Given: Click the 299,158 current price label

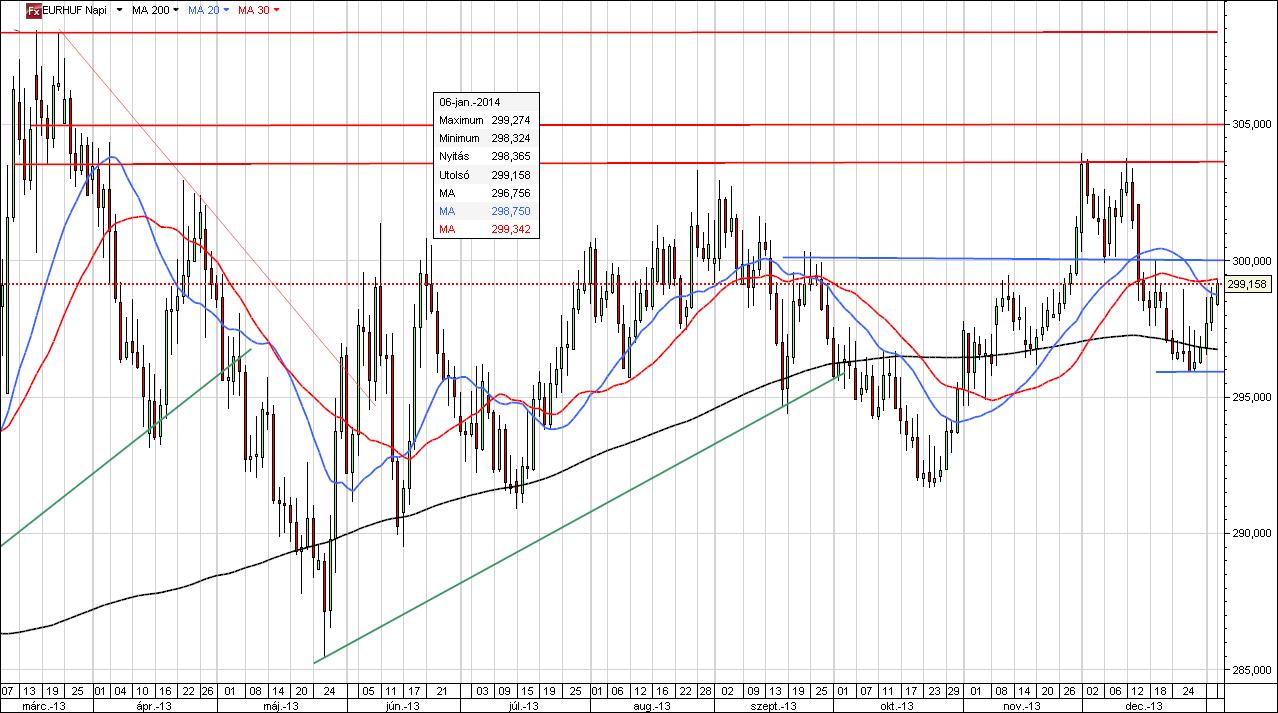Looking at the screenshot, I should tap(1247, 284).
